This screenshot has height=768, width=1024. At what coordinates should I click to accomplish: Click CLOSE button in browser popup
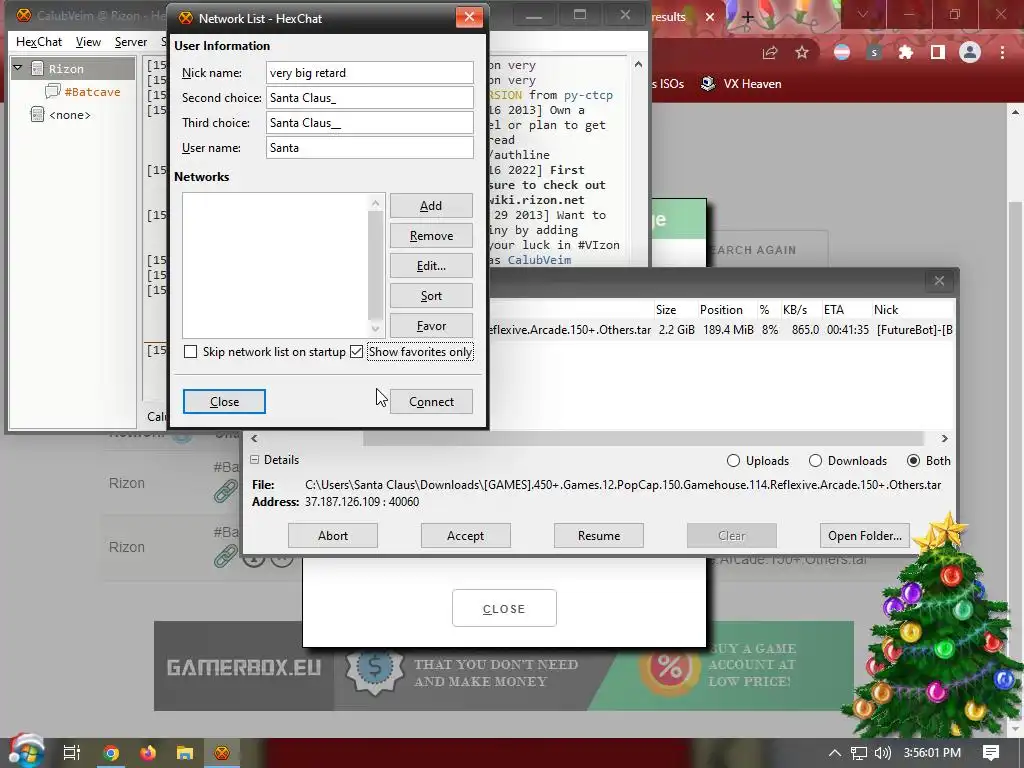(x=504, y=609)
